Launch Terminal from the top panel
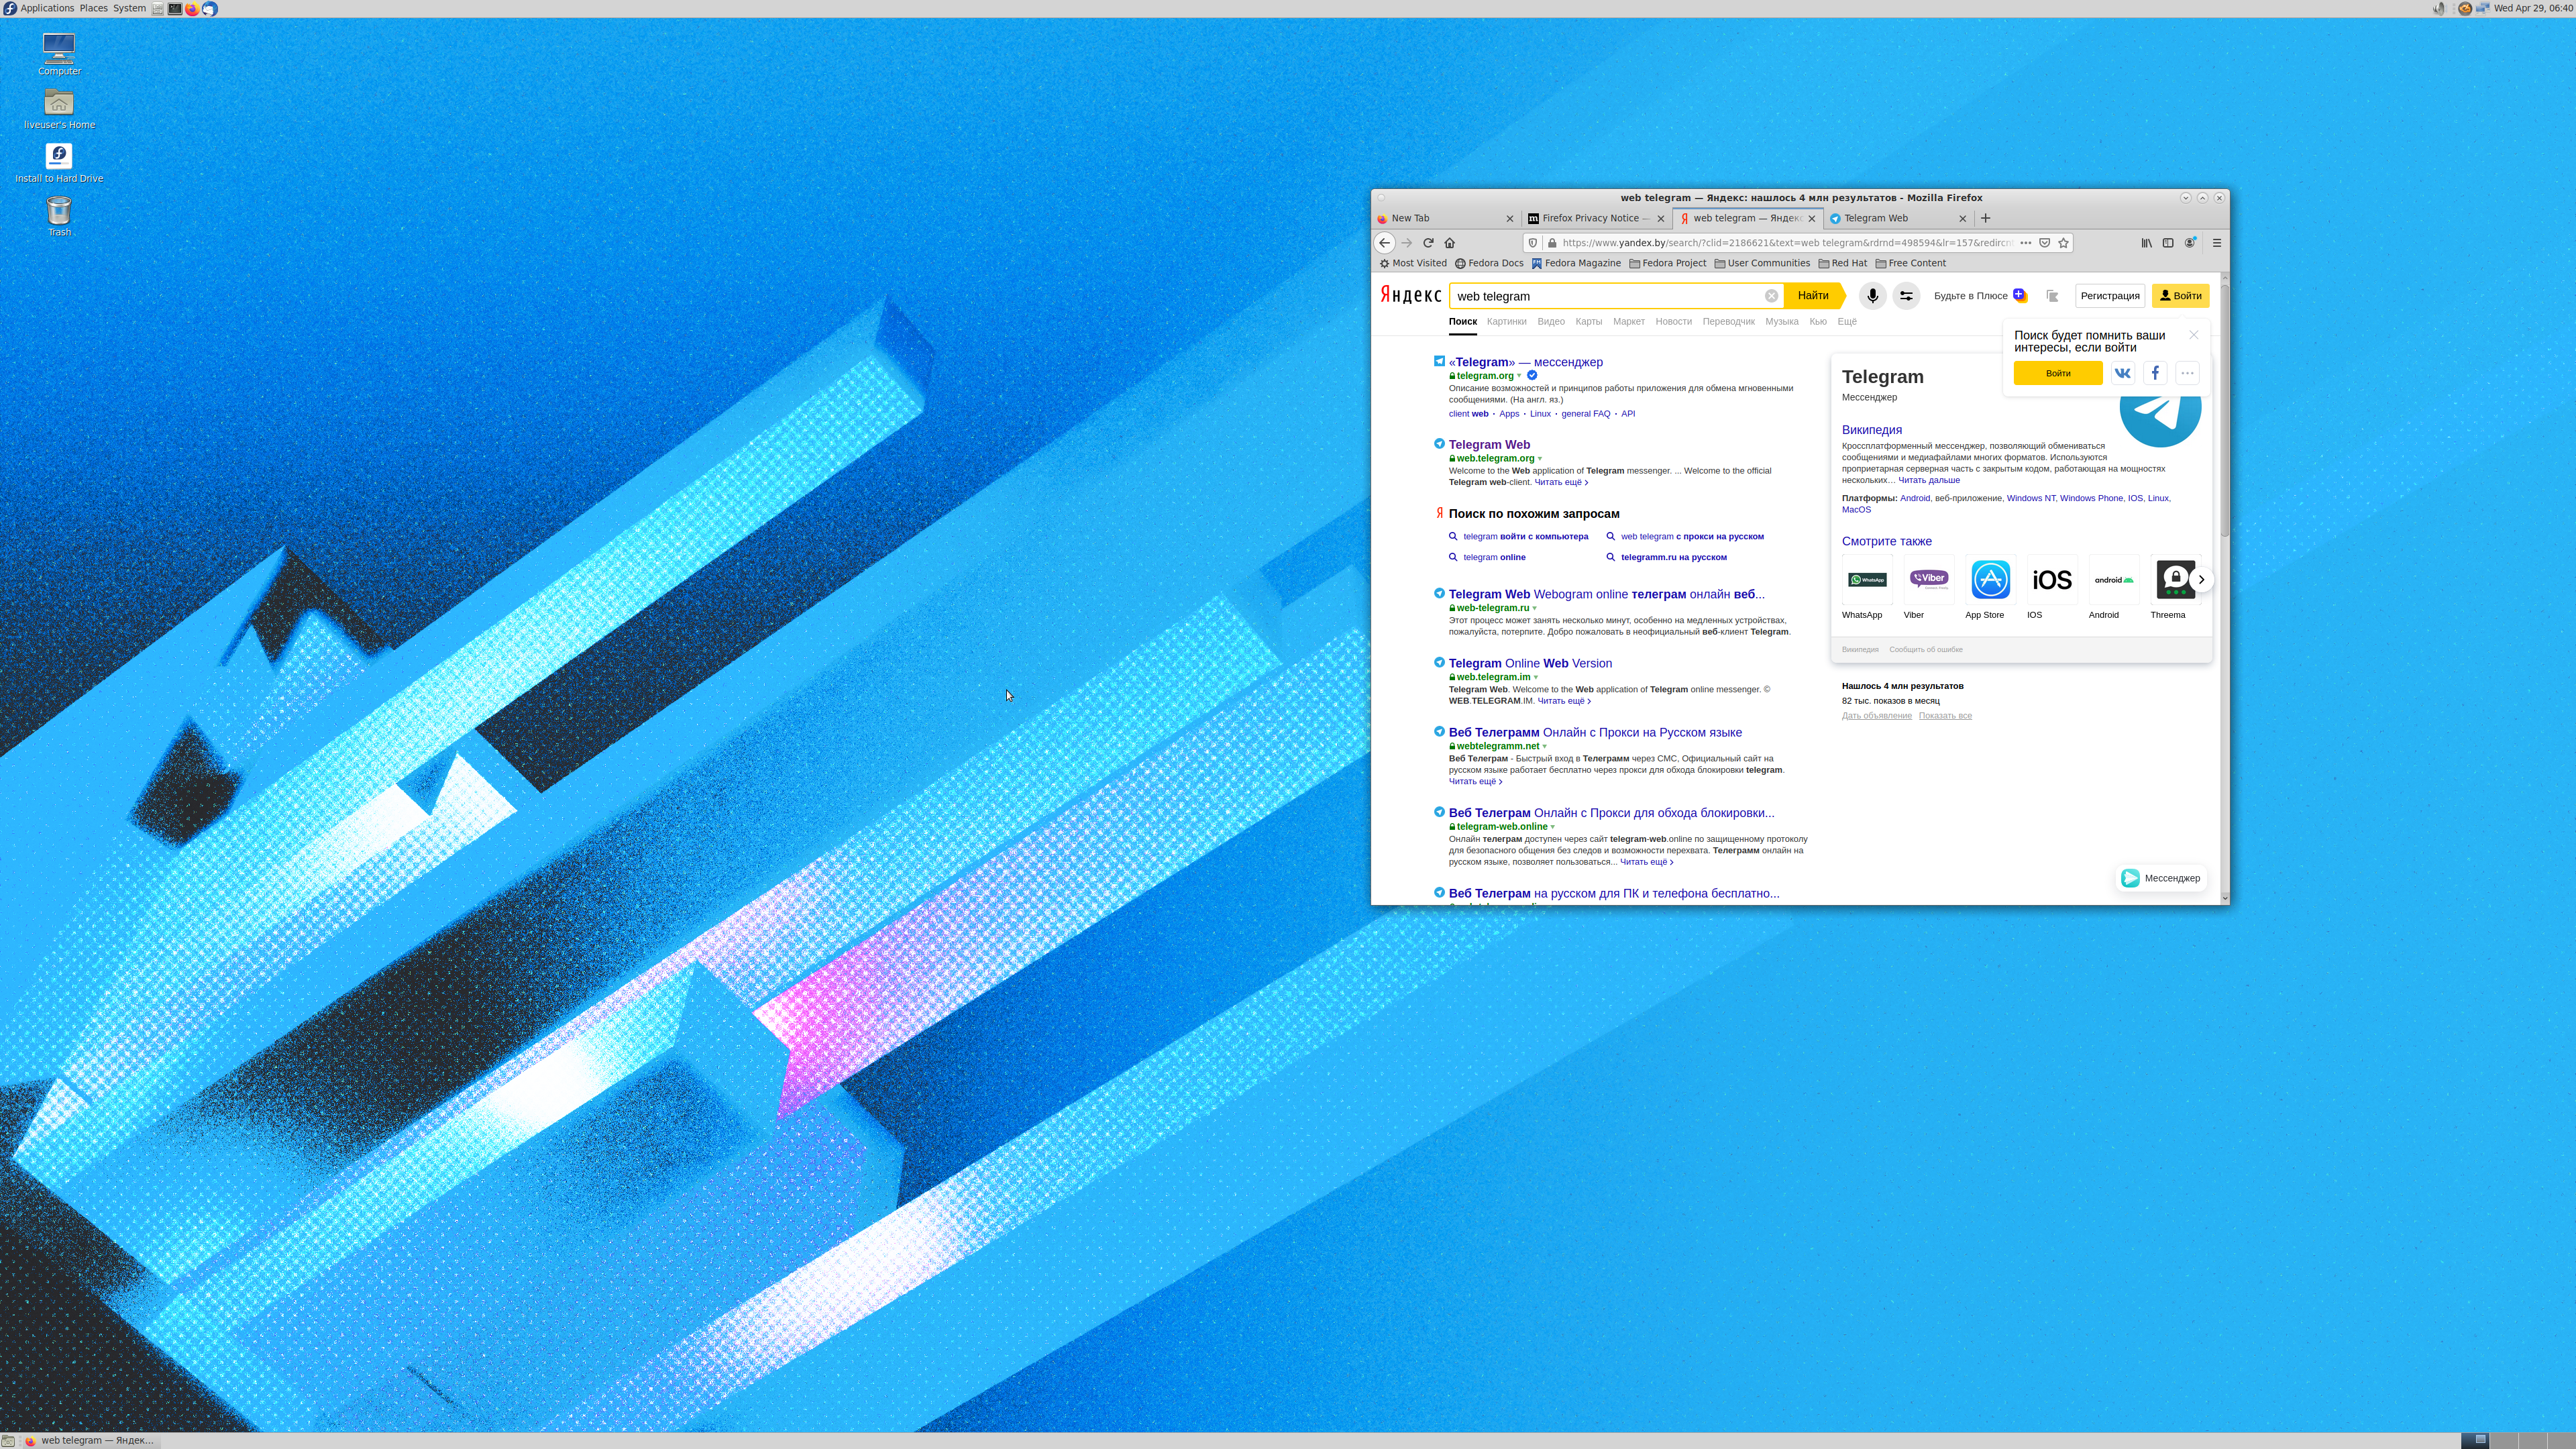 (x=174, y=8)
